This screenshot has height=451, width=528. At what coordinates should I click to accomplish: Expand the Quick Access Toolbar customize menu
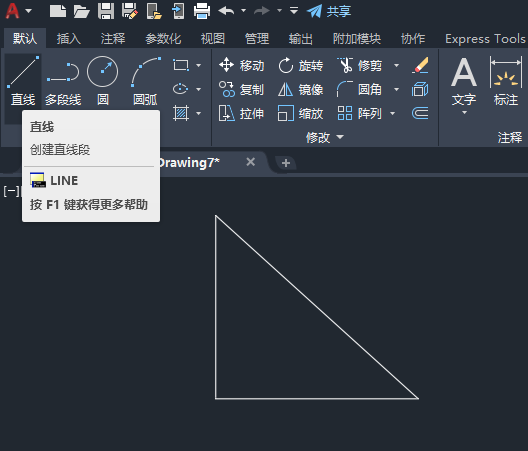[x=294, y=10]
